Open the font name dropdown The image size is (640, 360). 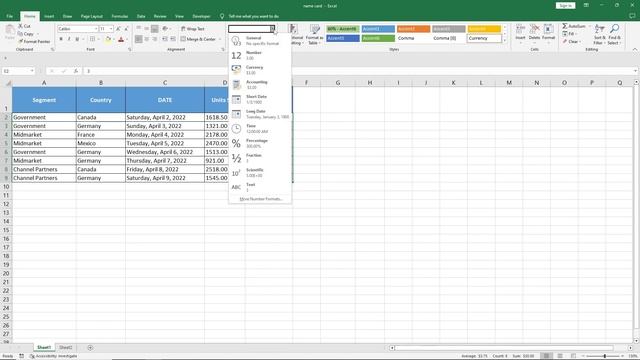96,29
